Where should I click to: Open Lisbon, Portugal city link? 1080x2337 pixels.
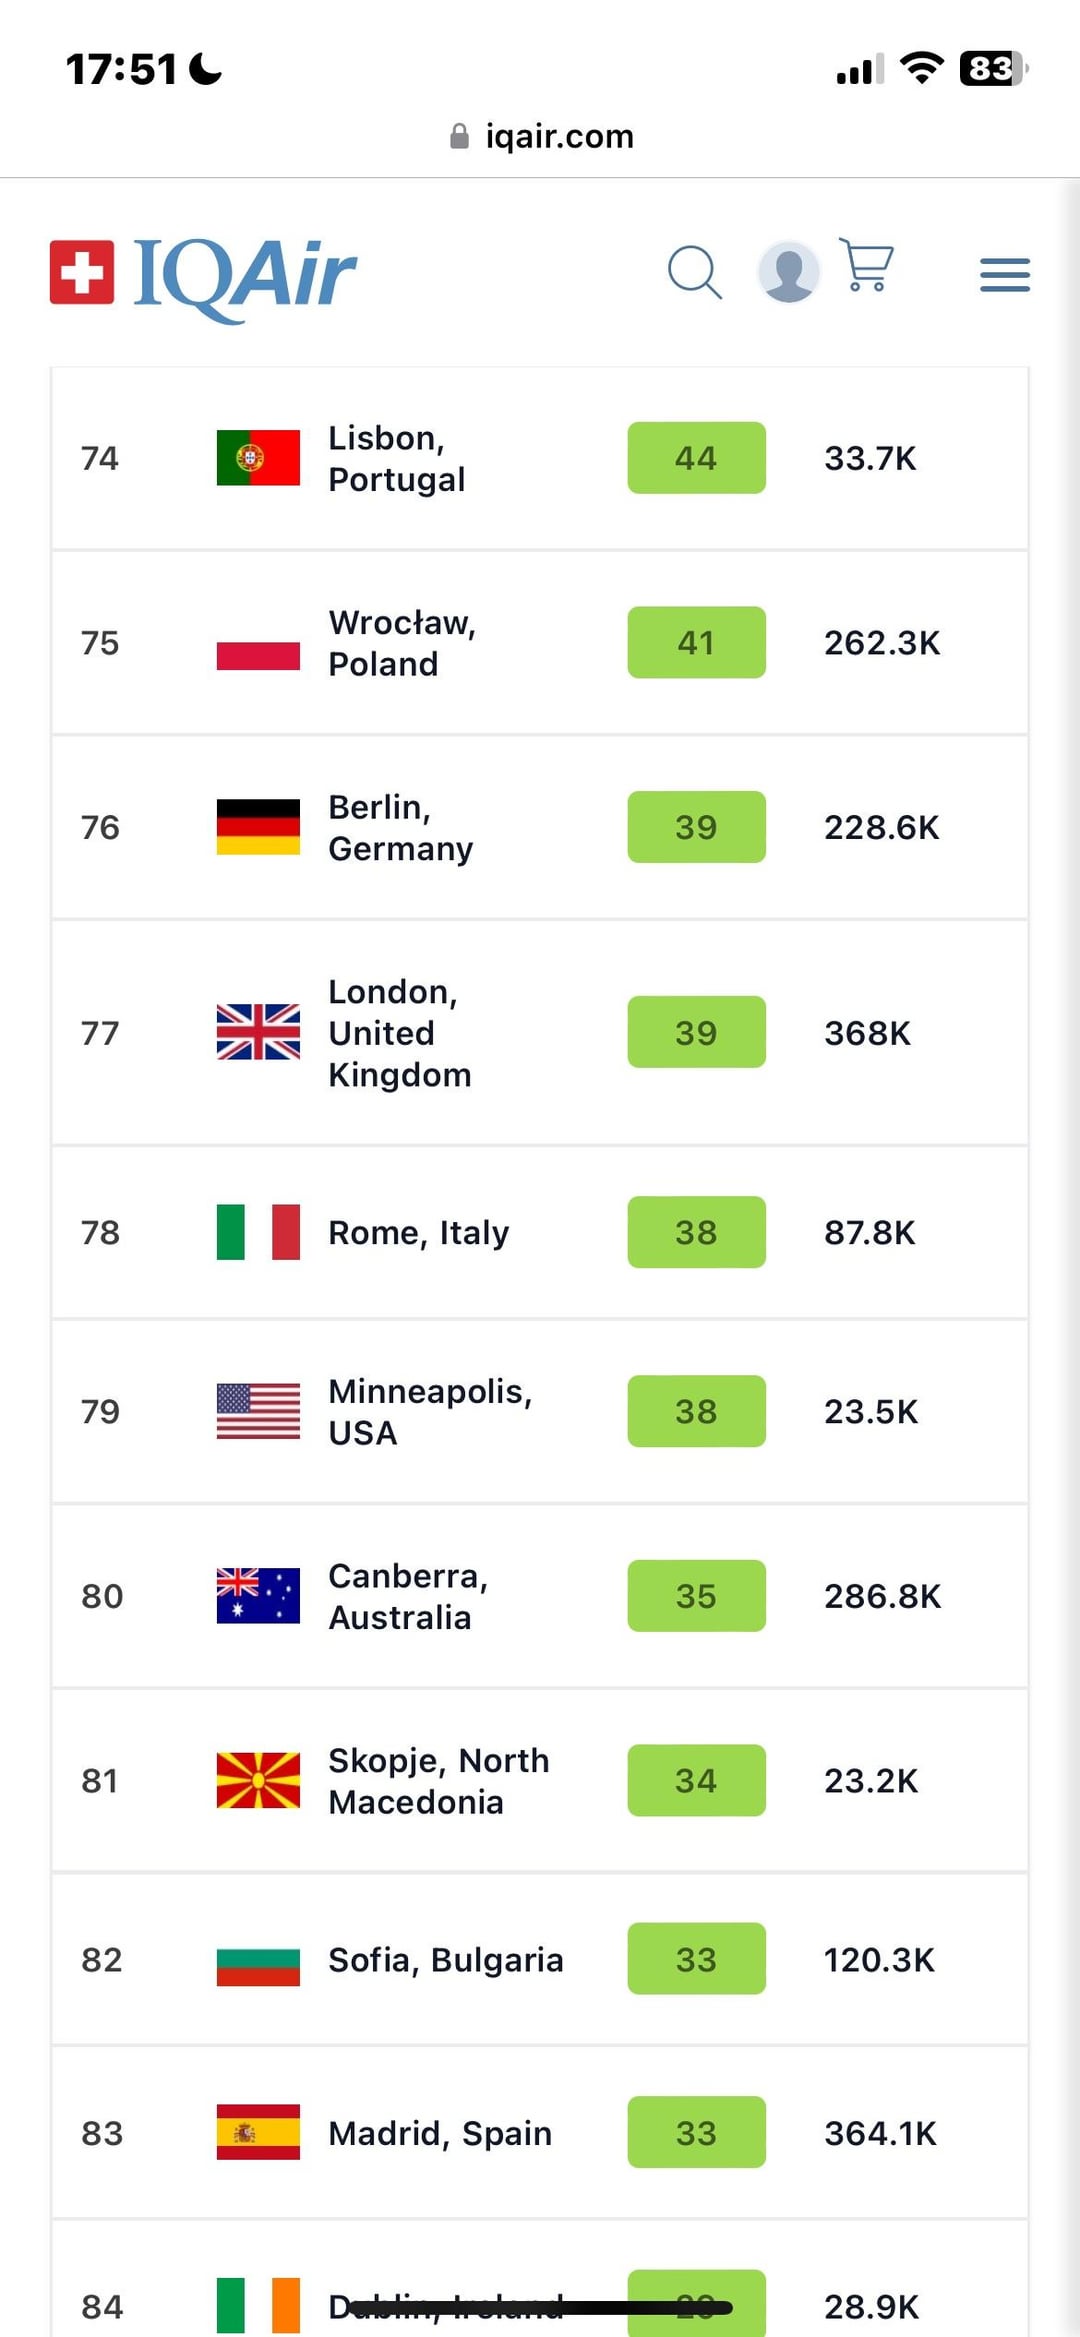coord(397,459)
